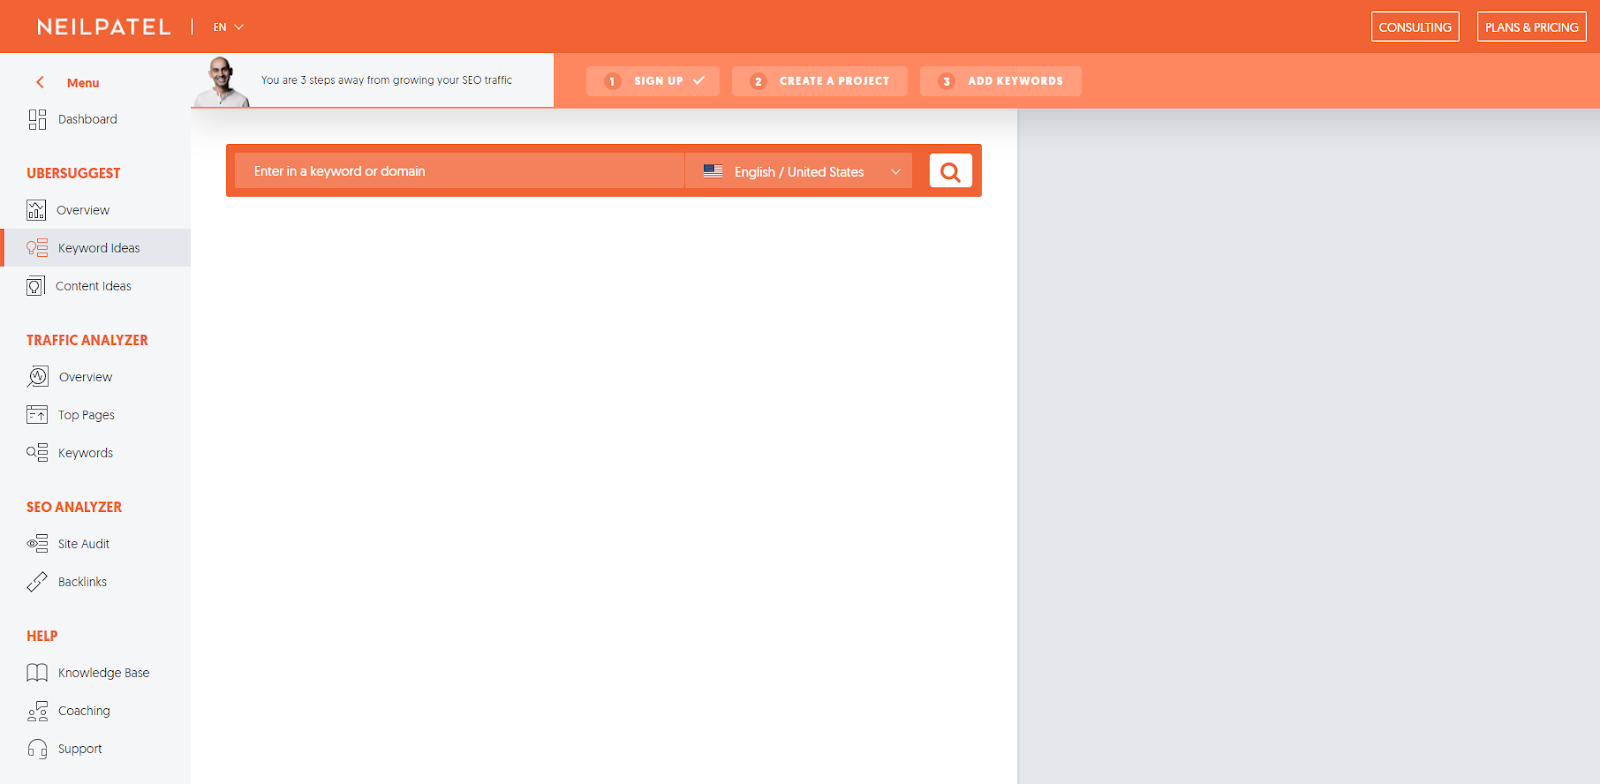Click the ADD KEYWORDS step button
Screen dimensions: 1600x784
1000,81
